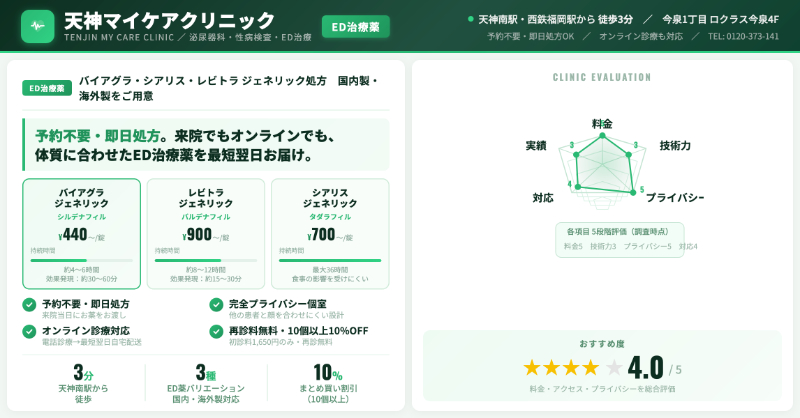Click the プライバシー point on radar chart

(630, 192)
